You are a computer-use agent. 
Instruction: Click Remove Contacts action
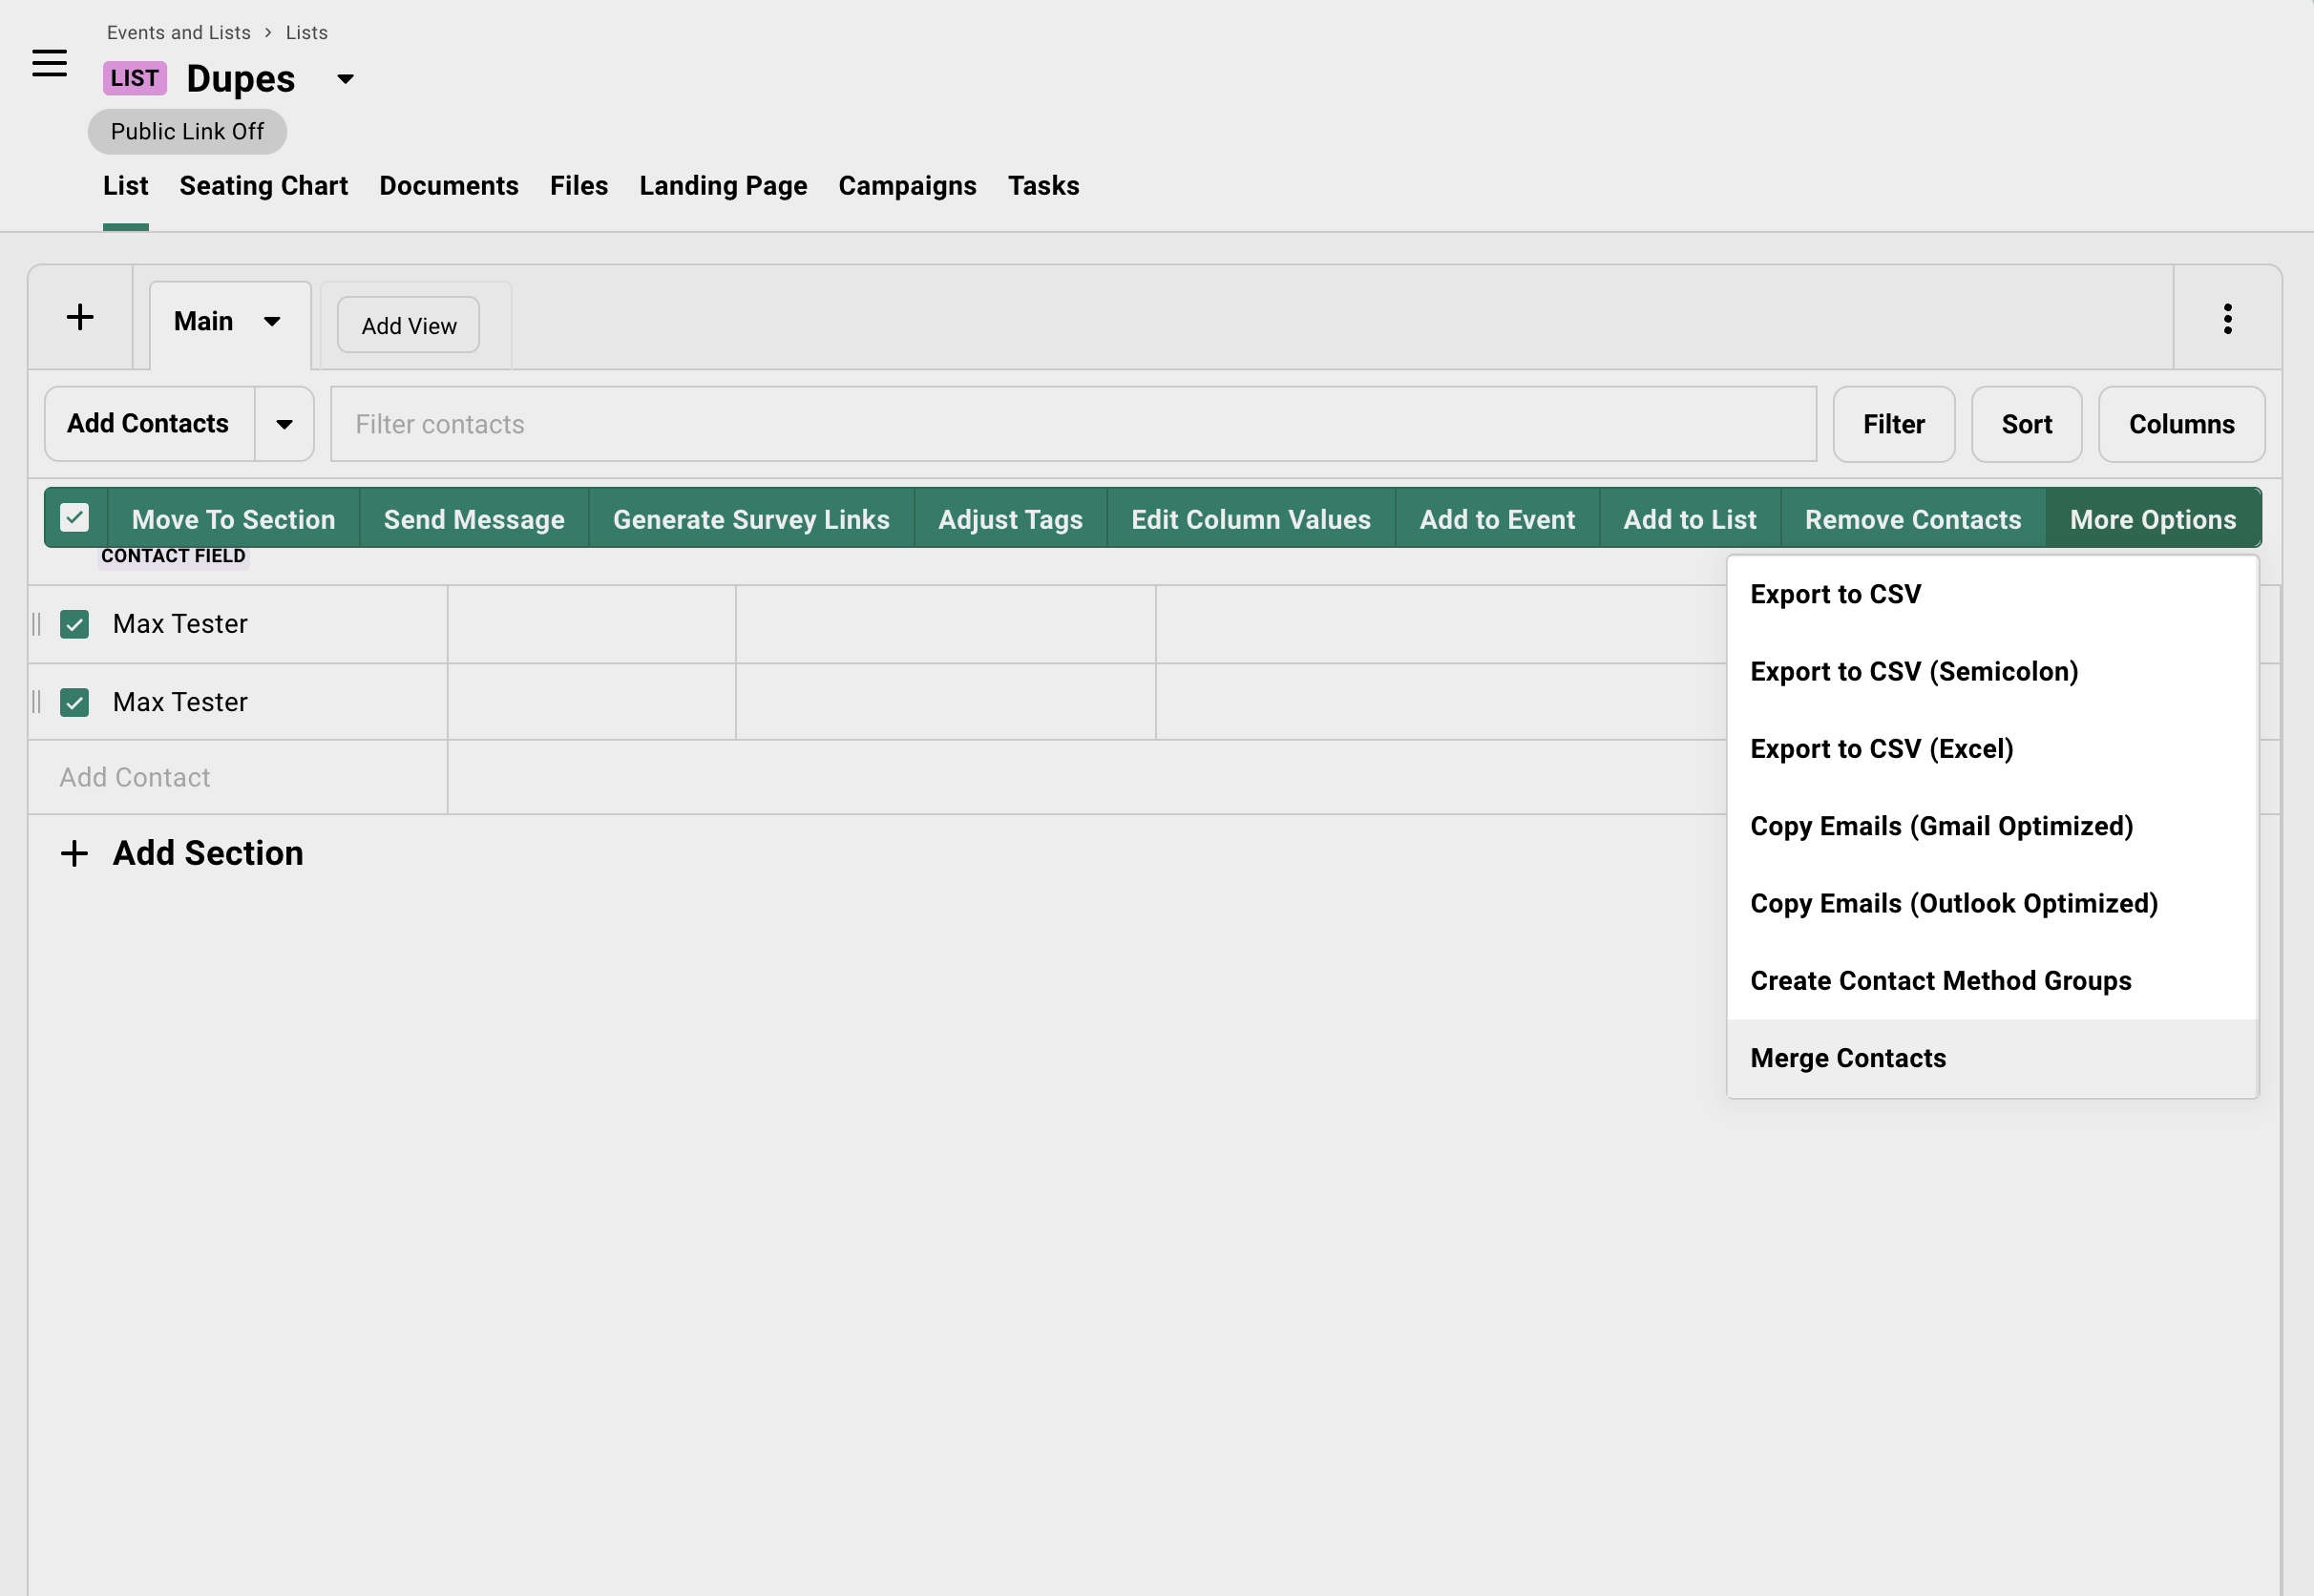pyautogui.click(x=1913, y=519)
